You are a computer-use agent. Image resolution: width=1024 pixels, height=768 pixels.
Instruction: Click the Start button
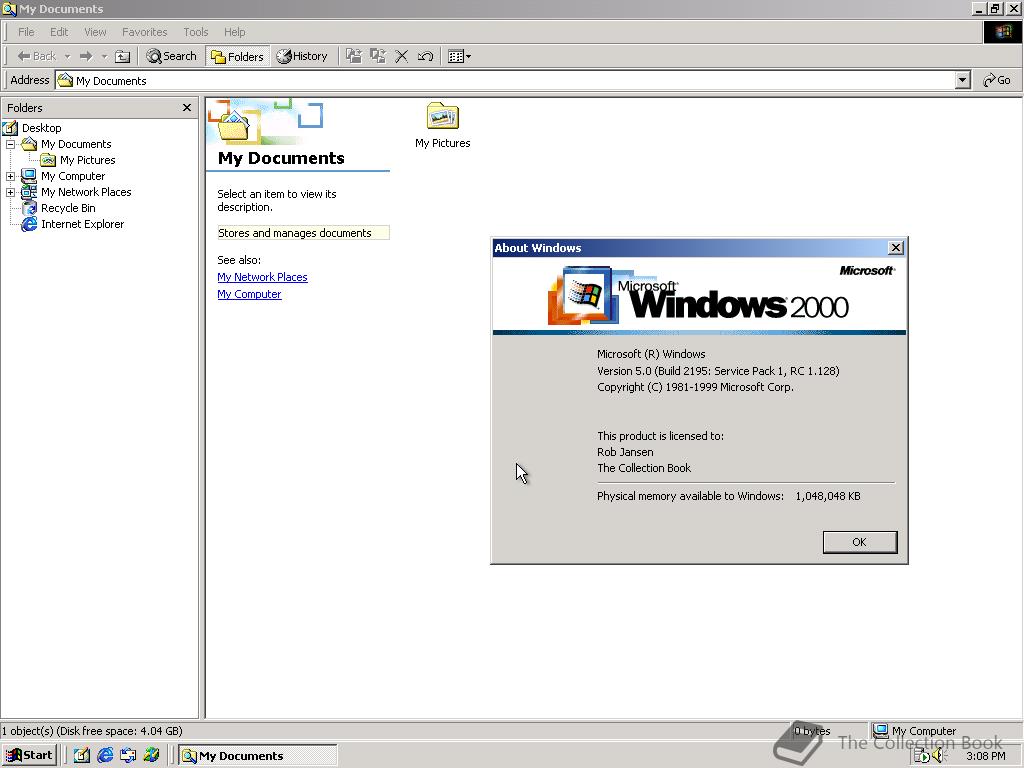(x=29, y=756)
